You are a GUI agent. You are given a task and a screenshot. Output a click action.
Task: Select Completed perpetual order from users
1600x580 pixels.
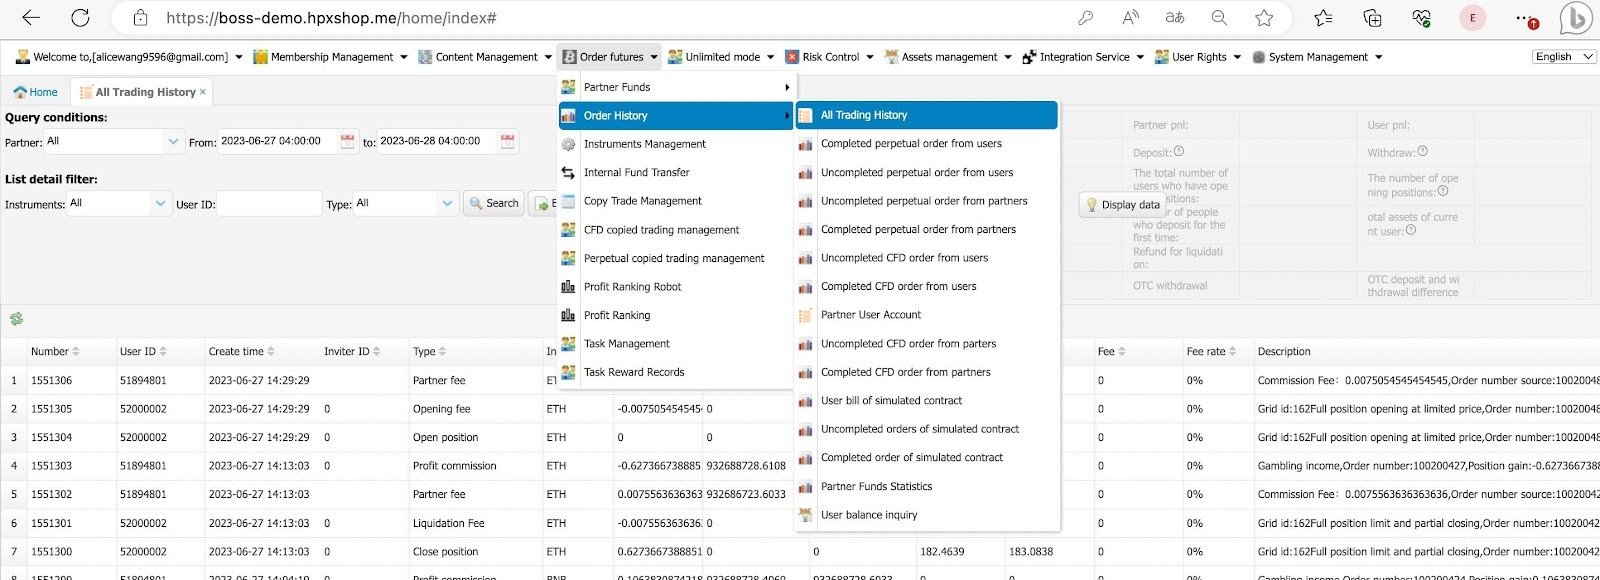tap(910, 143)
